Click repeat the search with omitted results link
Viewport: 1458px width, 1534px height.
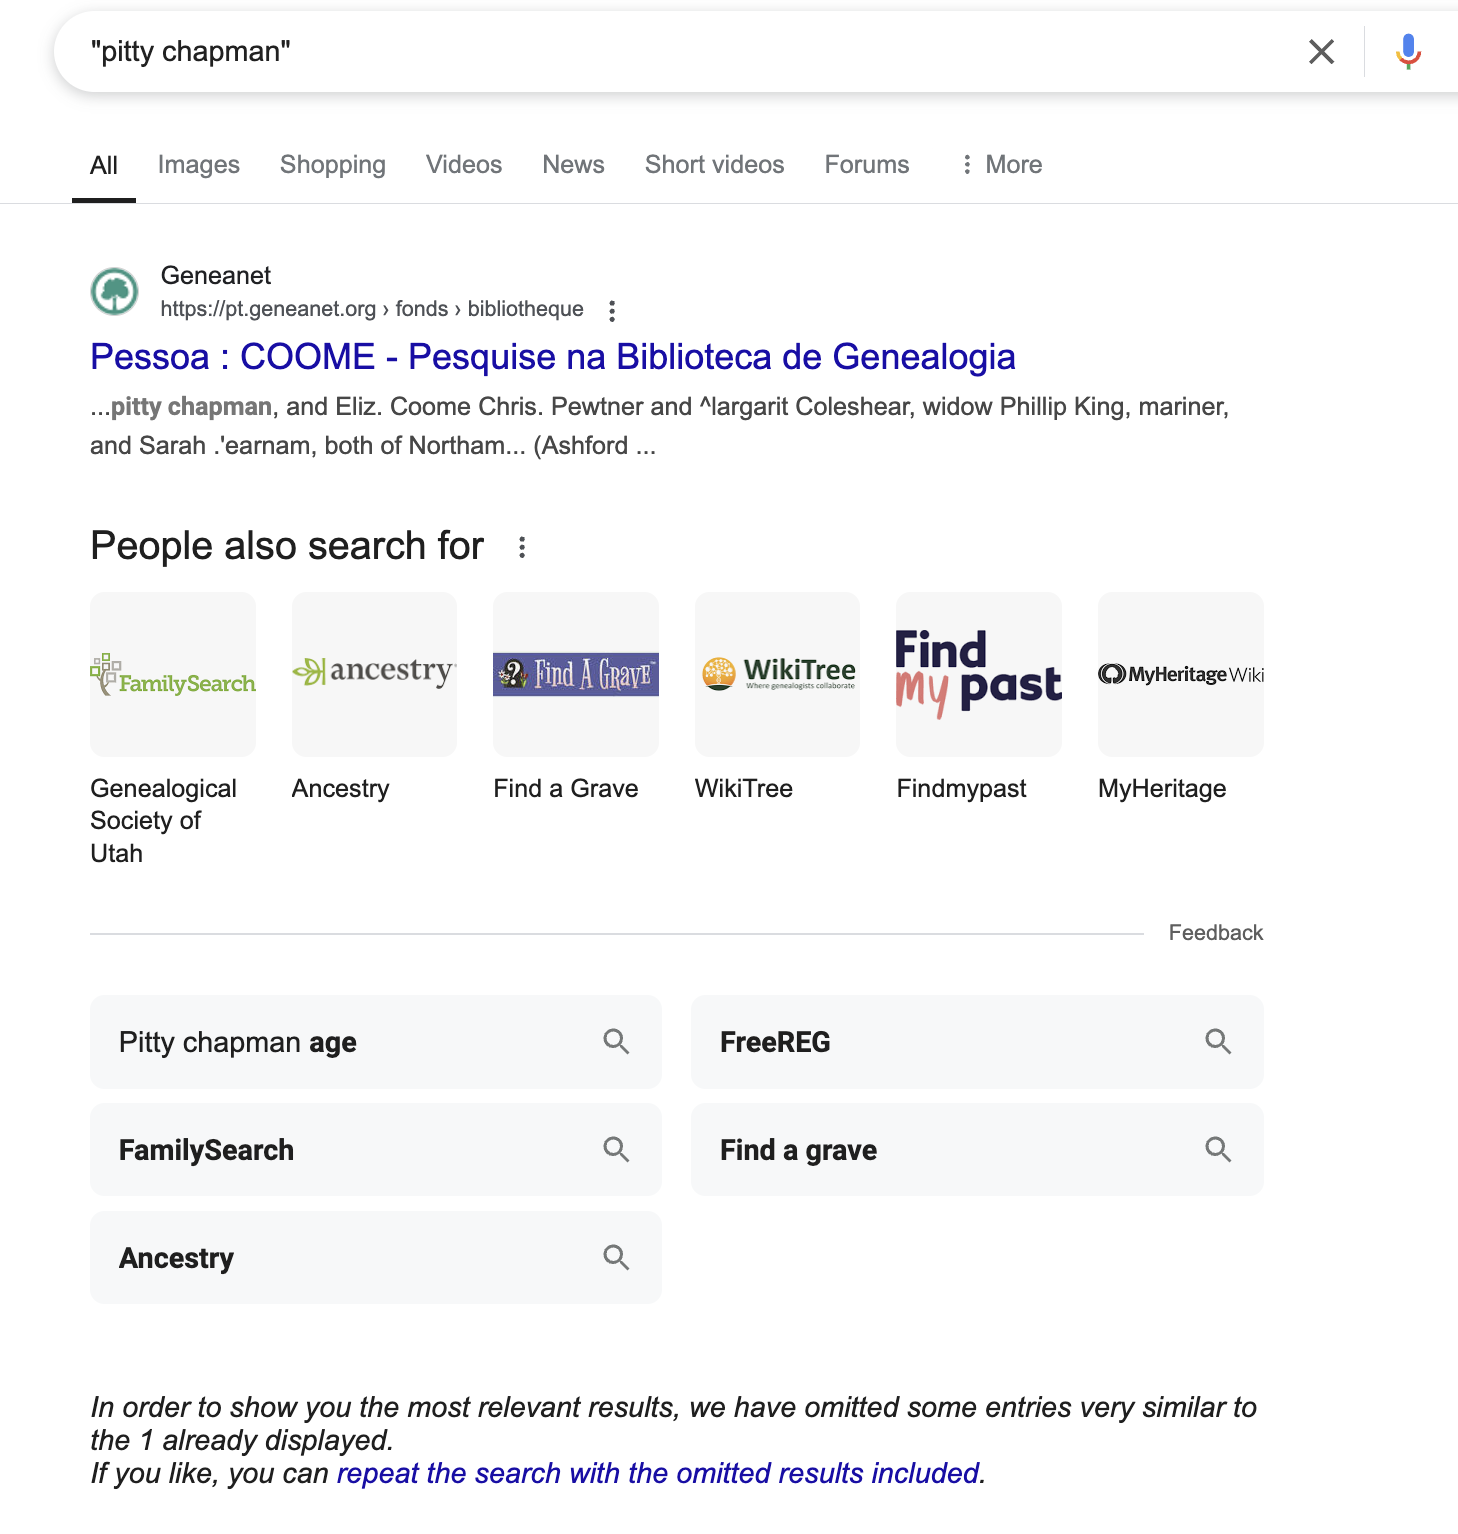(x=660, y=1473)
